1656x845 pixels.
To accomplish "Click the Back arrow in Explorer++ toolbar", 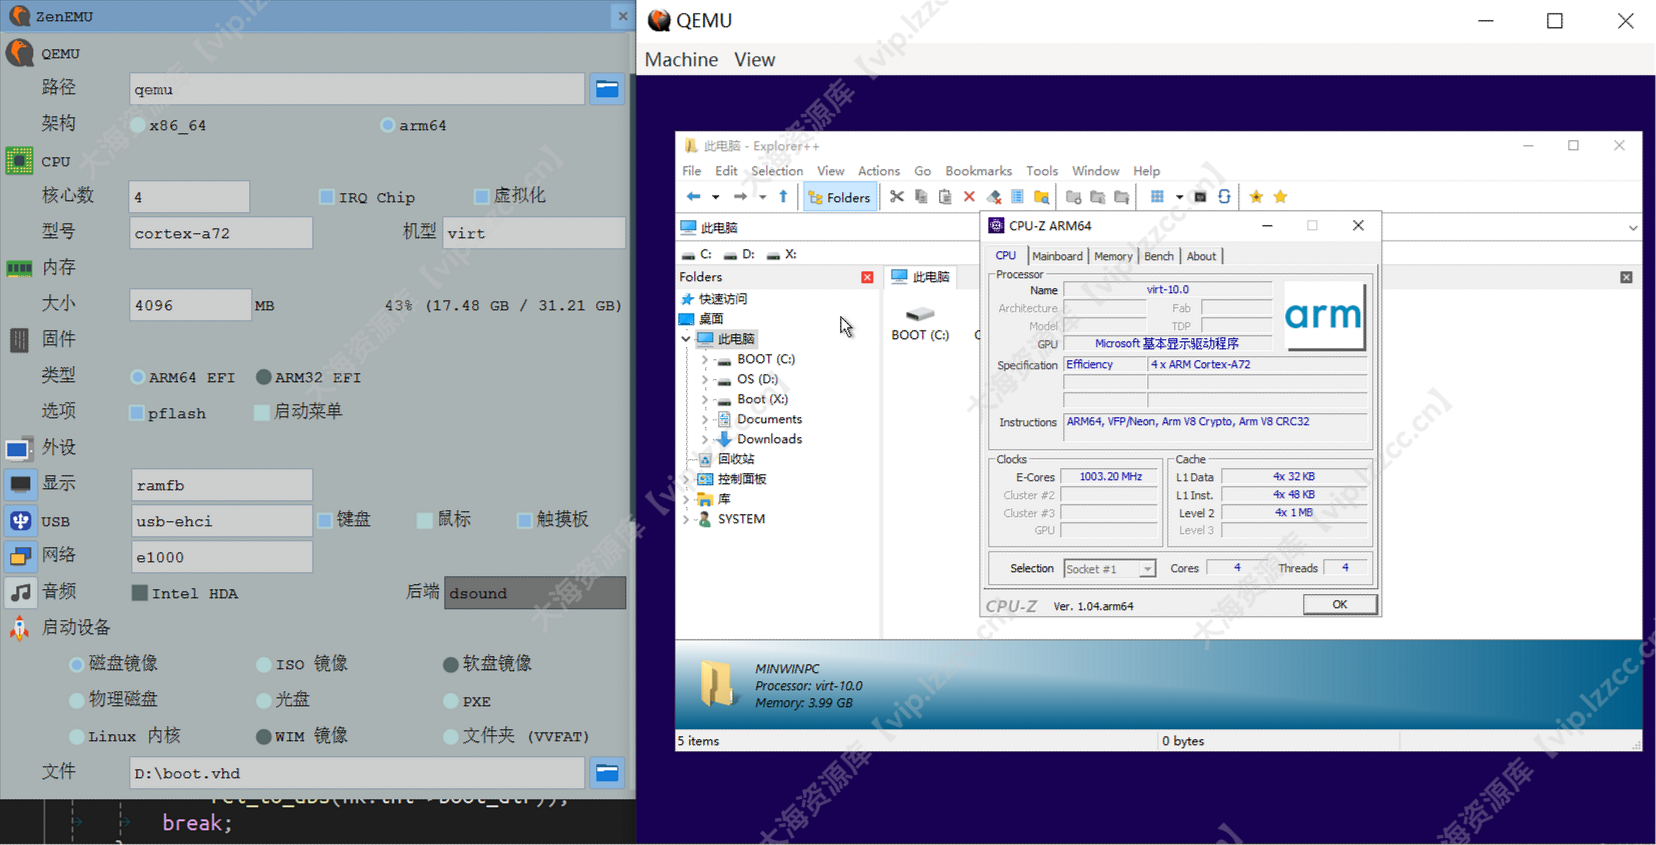I will (x=693, y=197).
